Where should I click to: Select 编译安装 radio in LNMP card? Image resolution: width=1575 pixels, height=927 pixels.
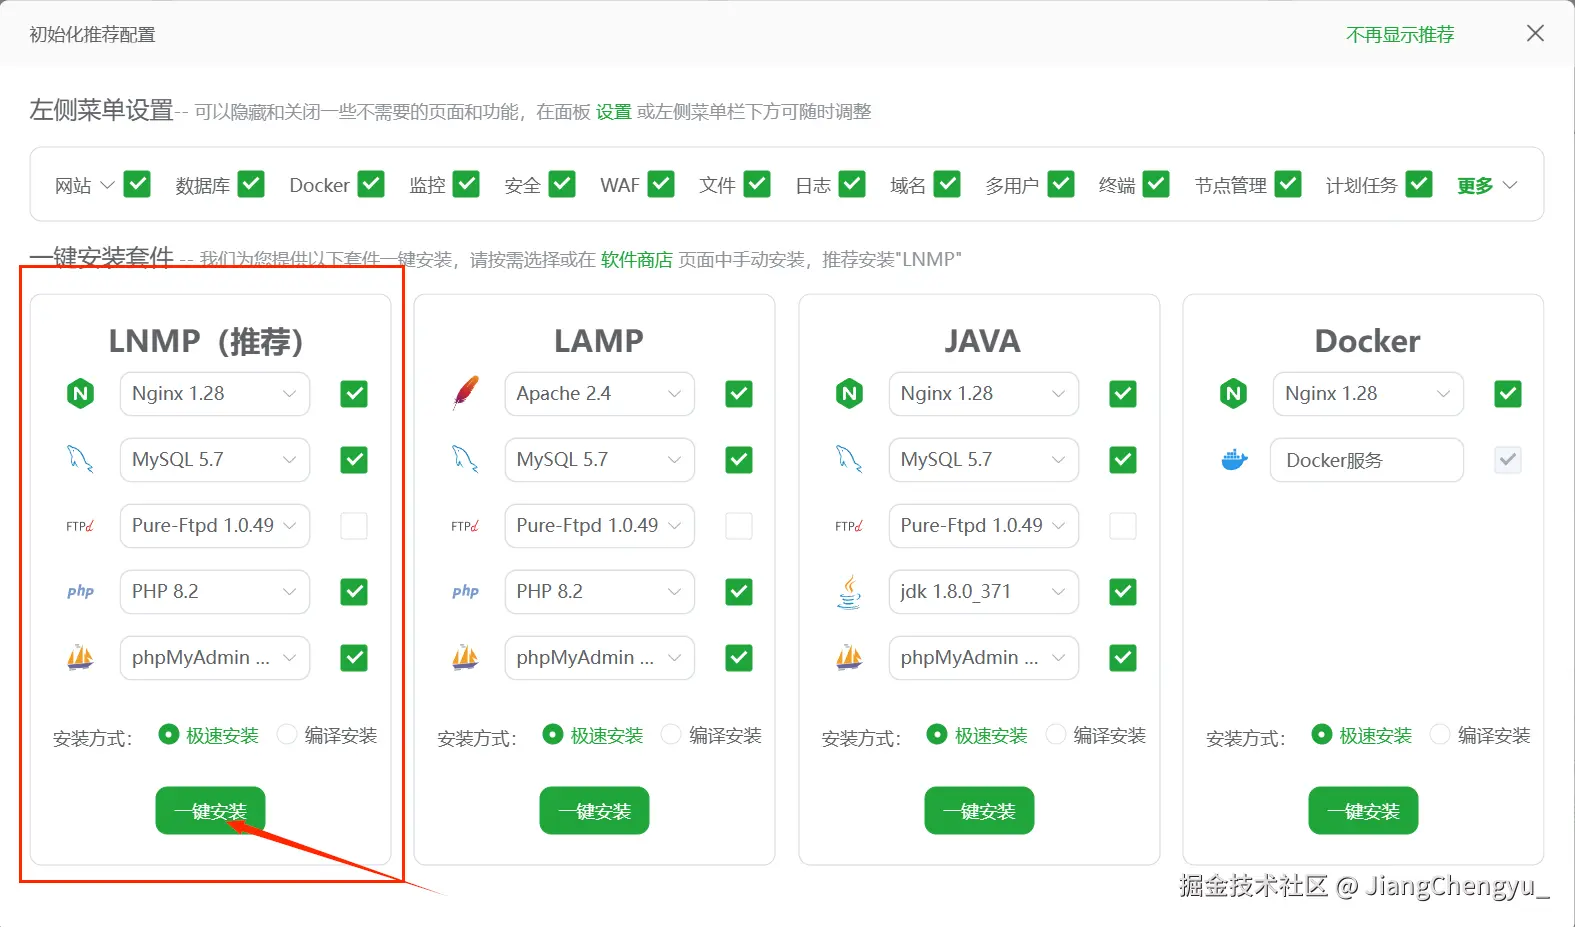pos(287,735)
